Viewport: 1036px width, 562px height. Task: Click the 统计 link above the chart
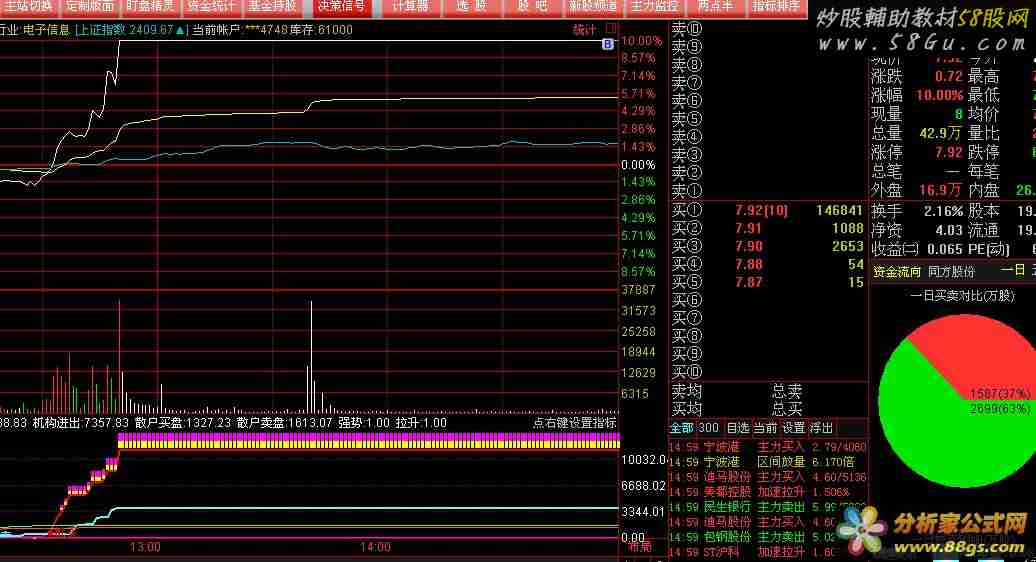click(x=583, y=30)
